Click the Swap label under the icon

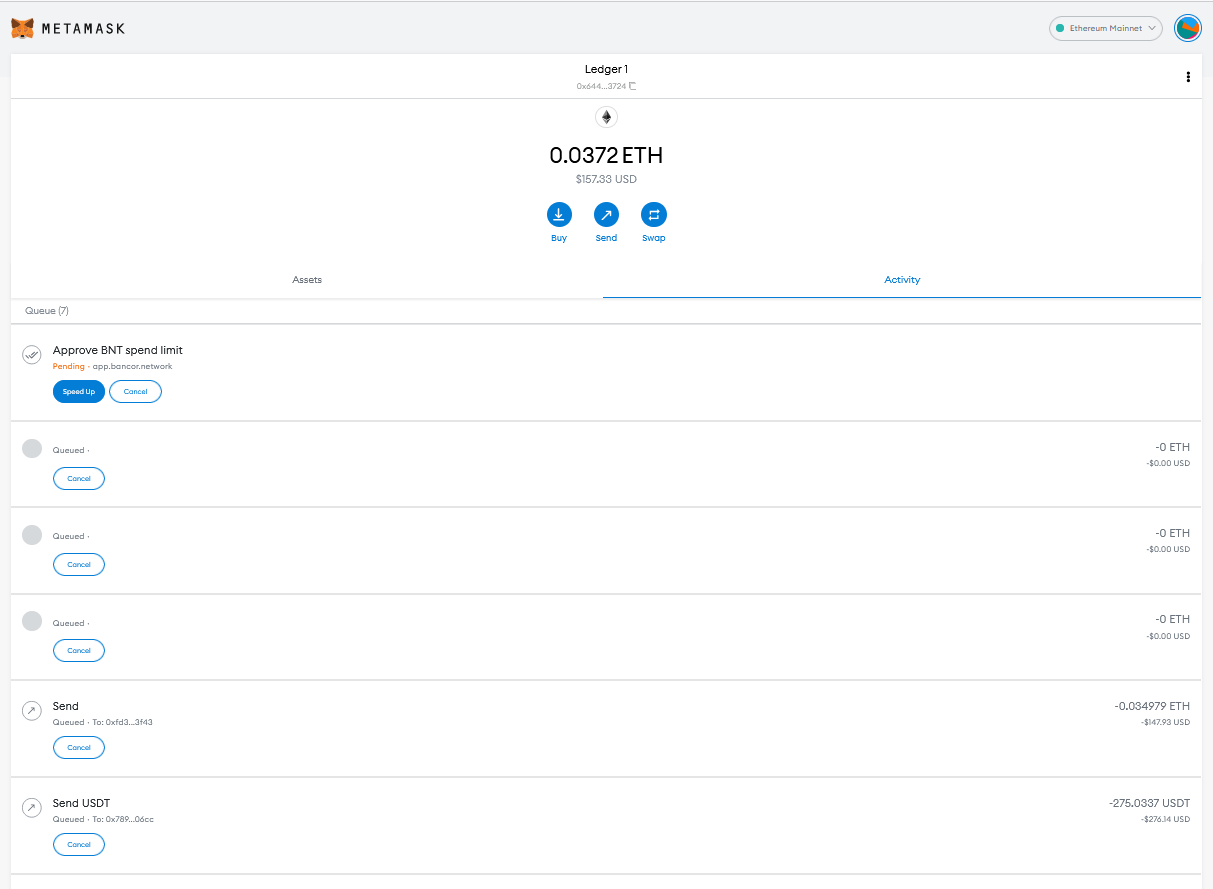click(x=654, y=238)
